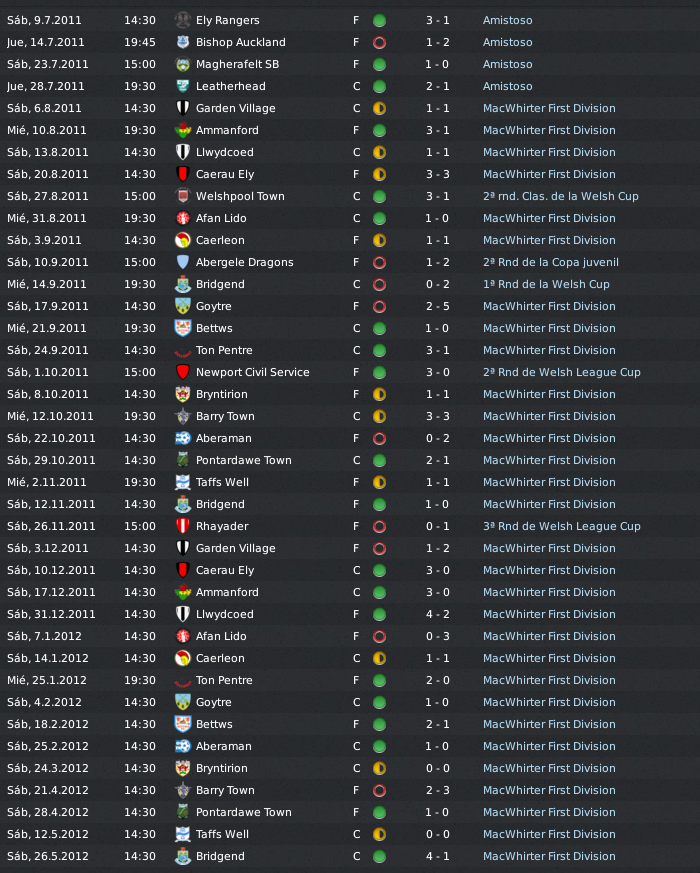700x873 pixels.
Task: Open 2ª Rnd de la Copa juvenil link
Action: coord(550,262)
